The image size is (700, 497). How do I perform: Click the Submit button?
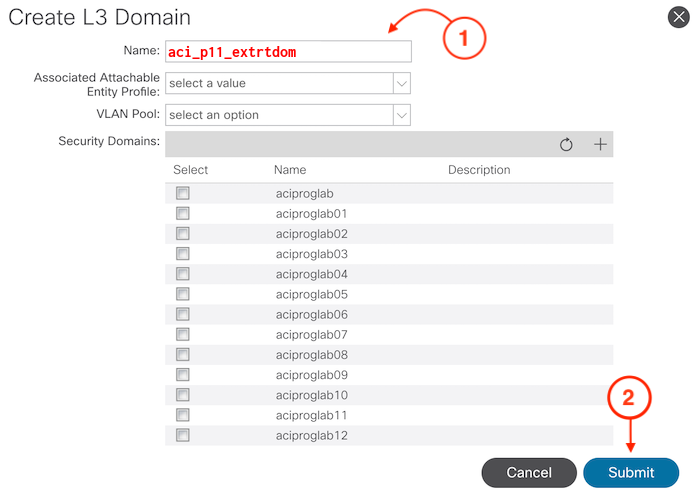click(x=630, y=472)
